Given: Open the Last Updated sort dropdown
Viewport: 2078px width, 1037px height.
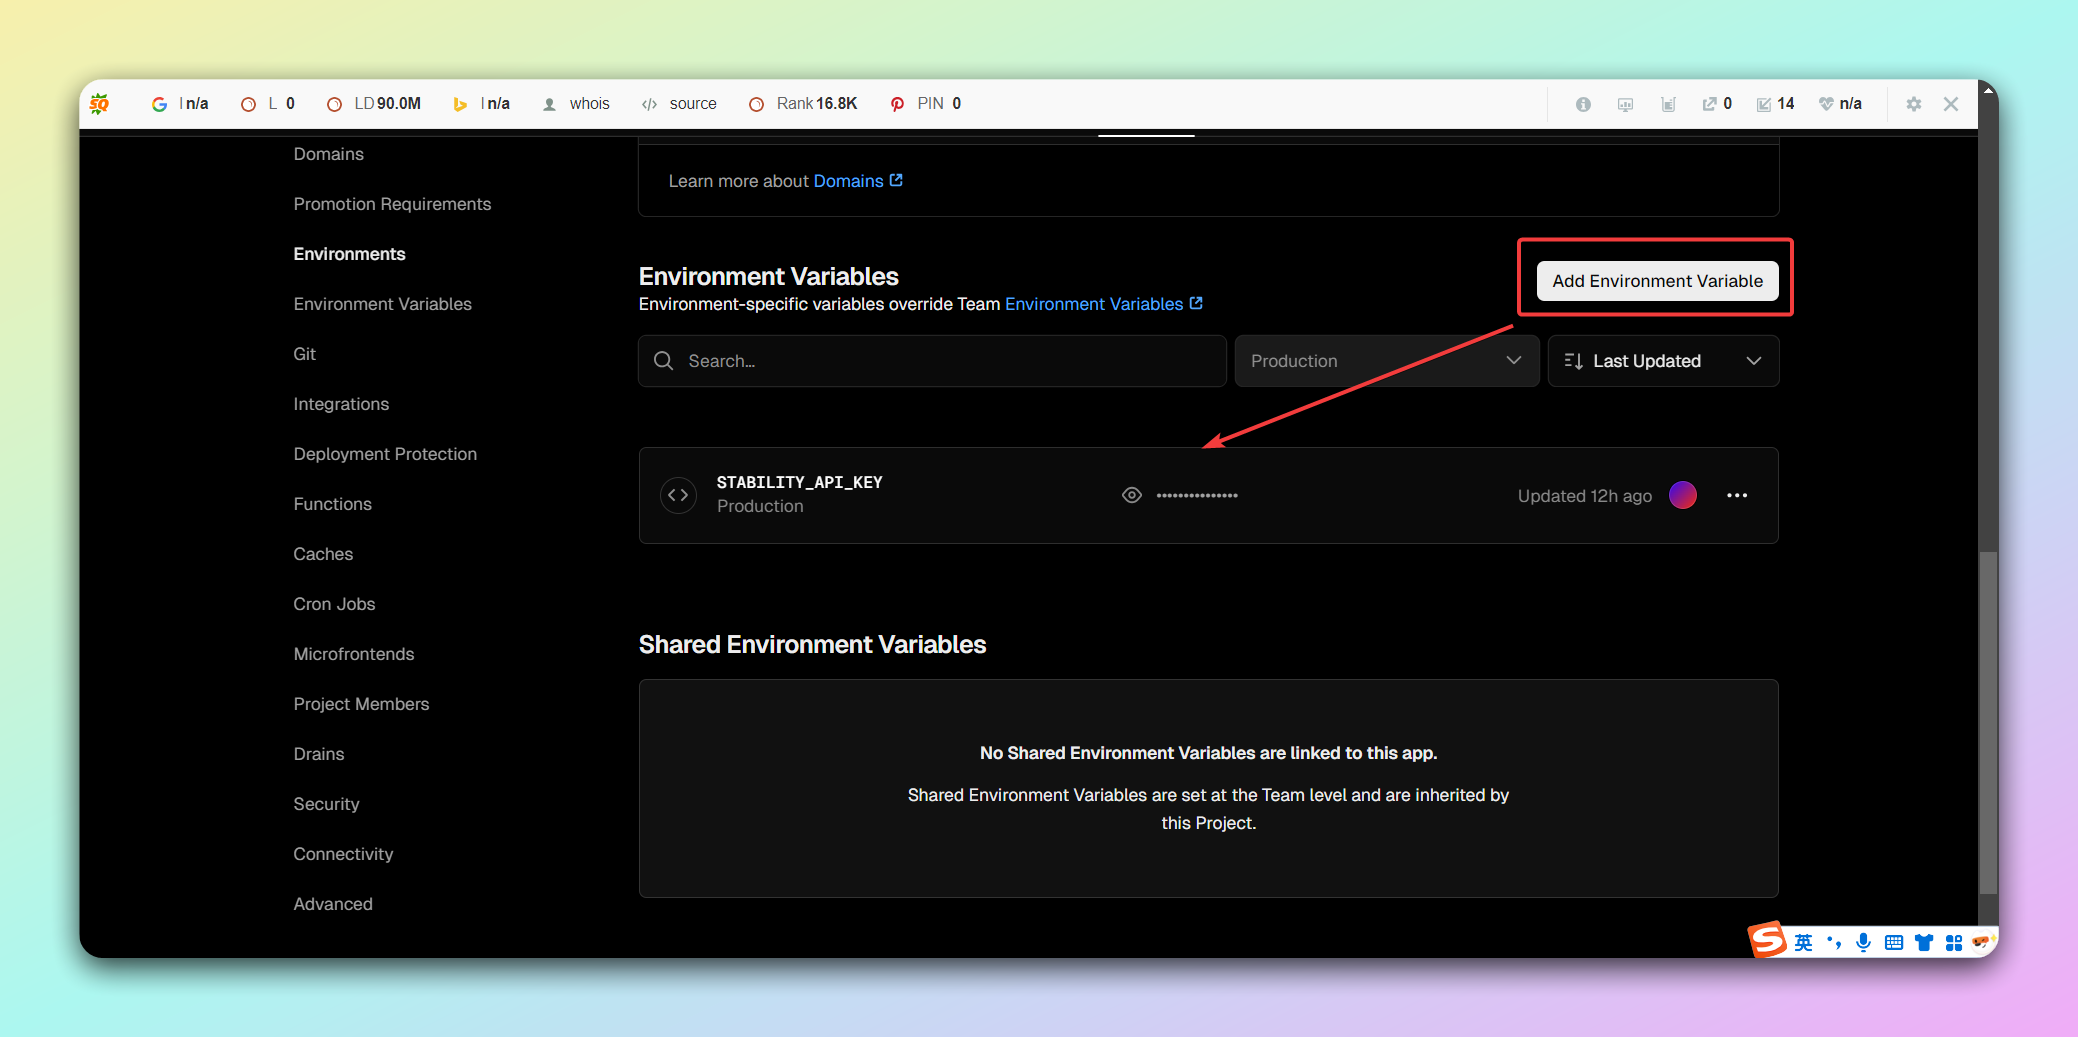Looking at the screenshot, I should click(x=1663, y=361).
